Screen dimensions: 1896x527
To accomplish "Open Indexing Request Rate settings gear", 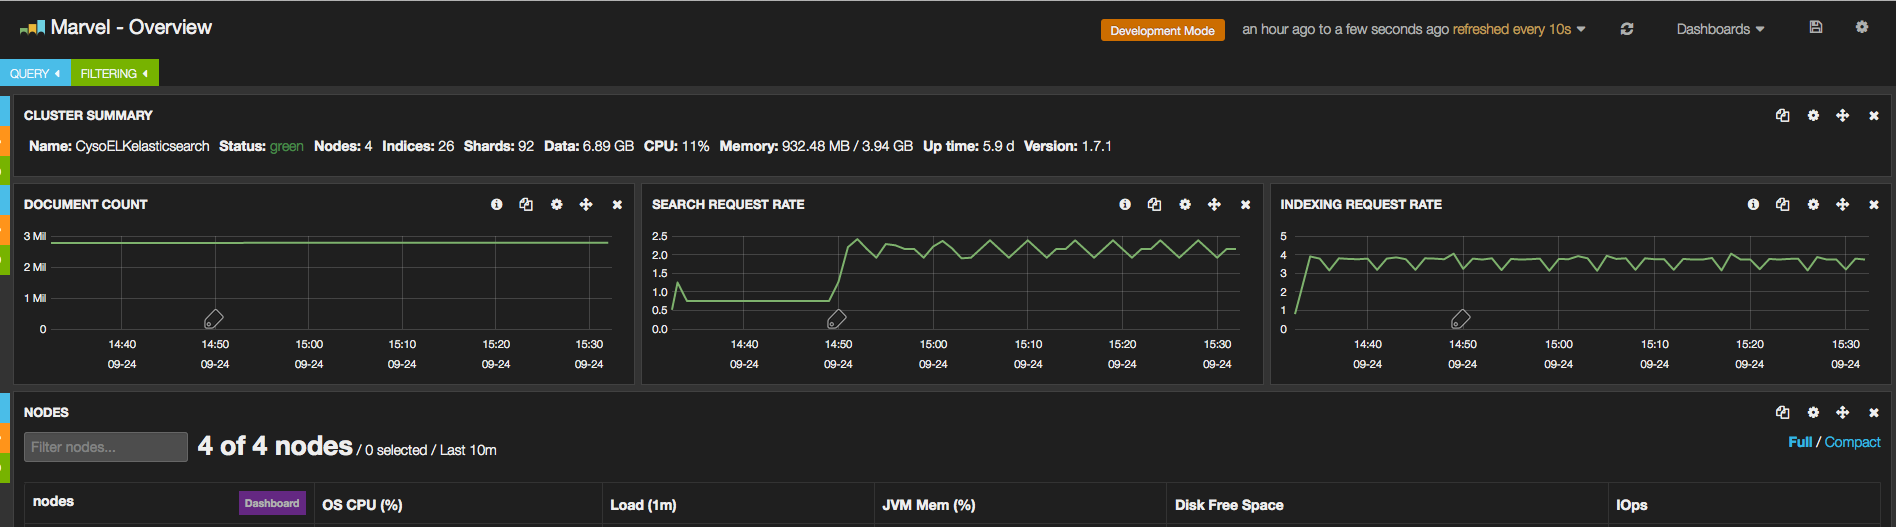I will coord(1813,204).
